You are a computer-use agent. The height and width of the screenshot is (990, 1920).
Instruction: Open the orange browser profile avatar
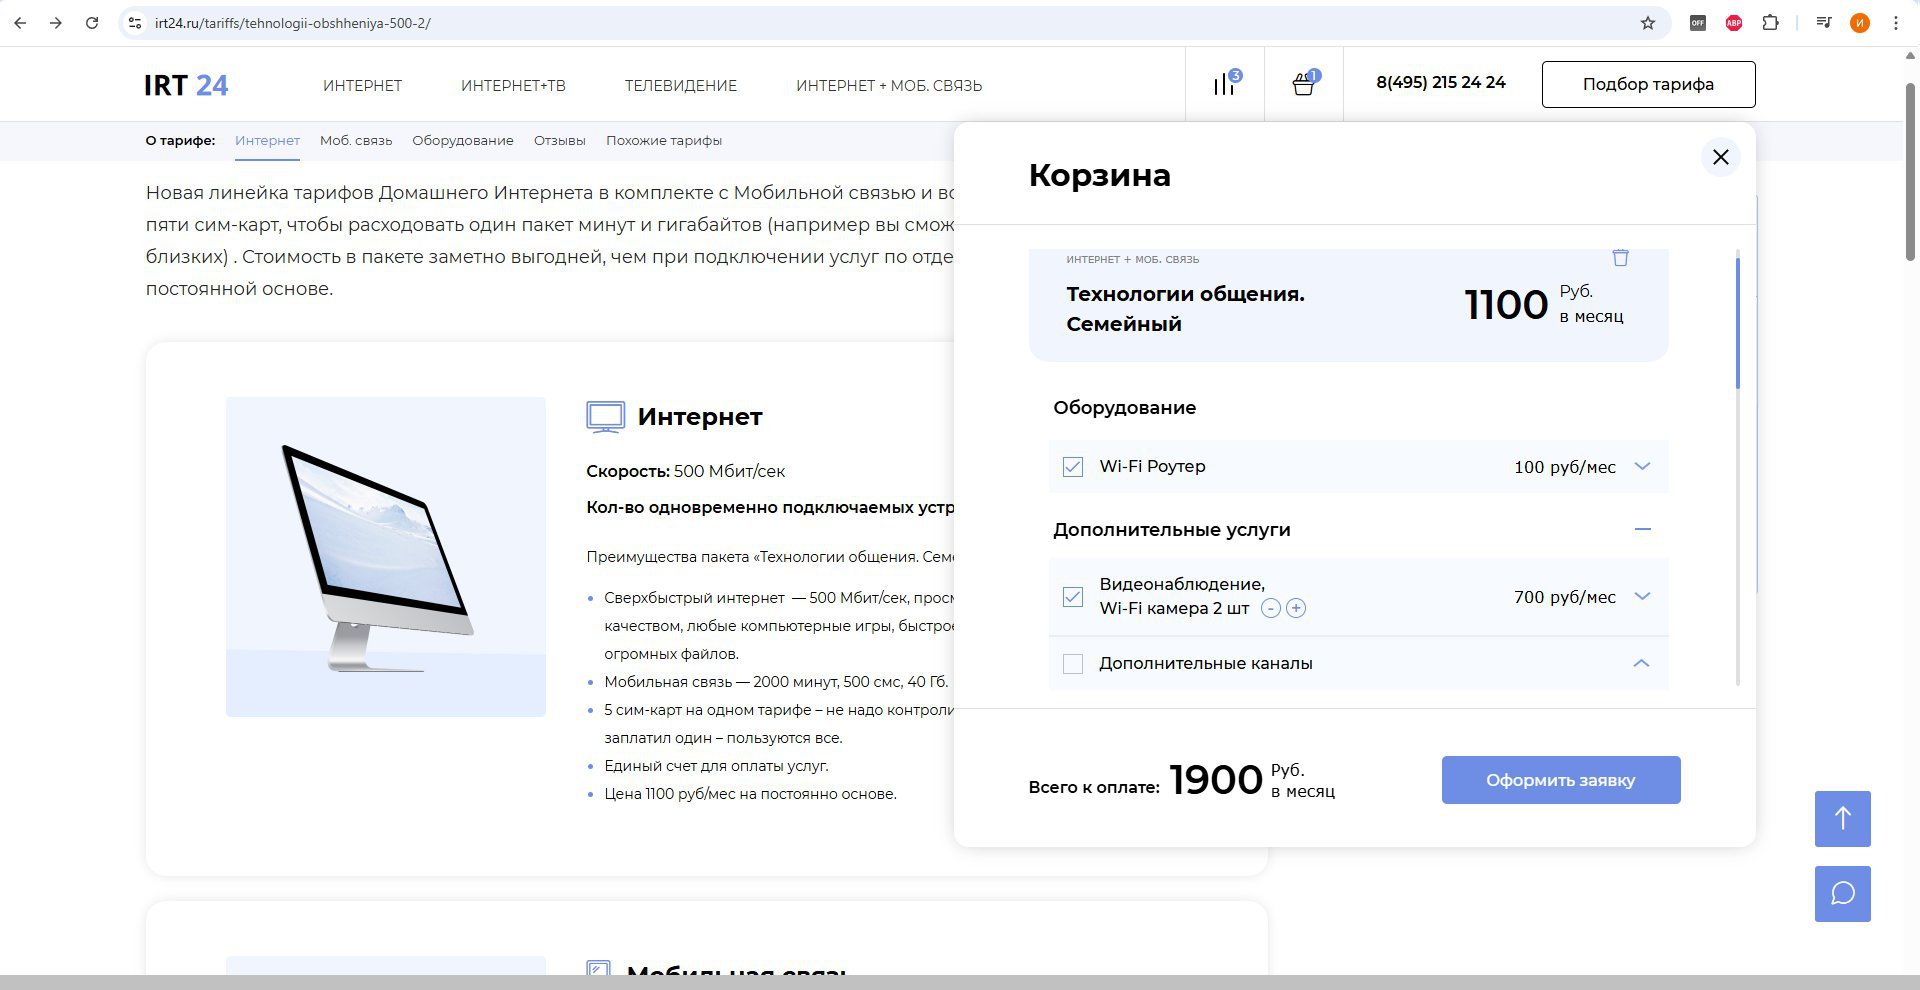point(1860,23)
